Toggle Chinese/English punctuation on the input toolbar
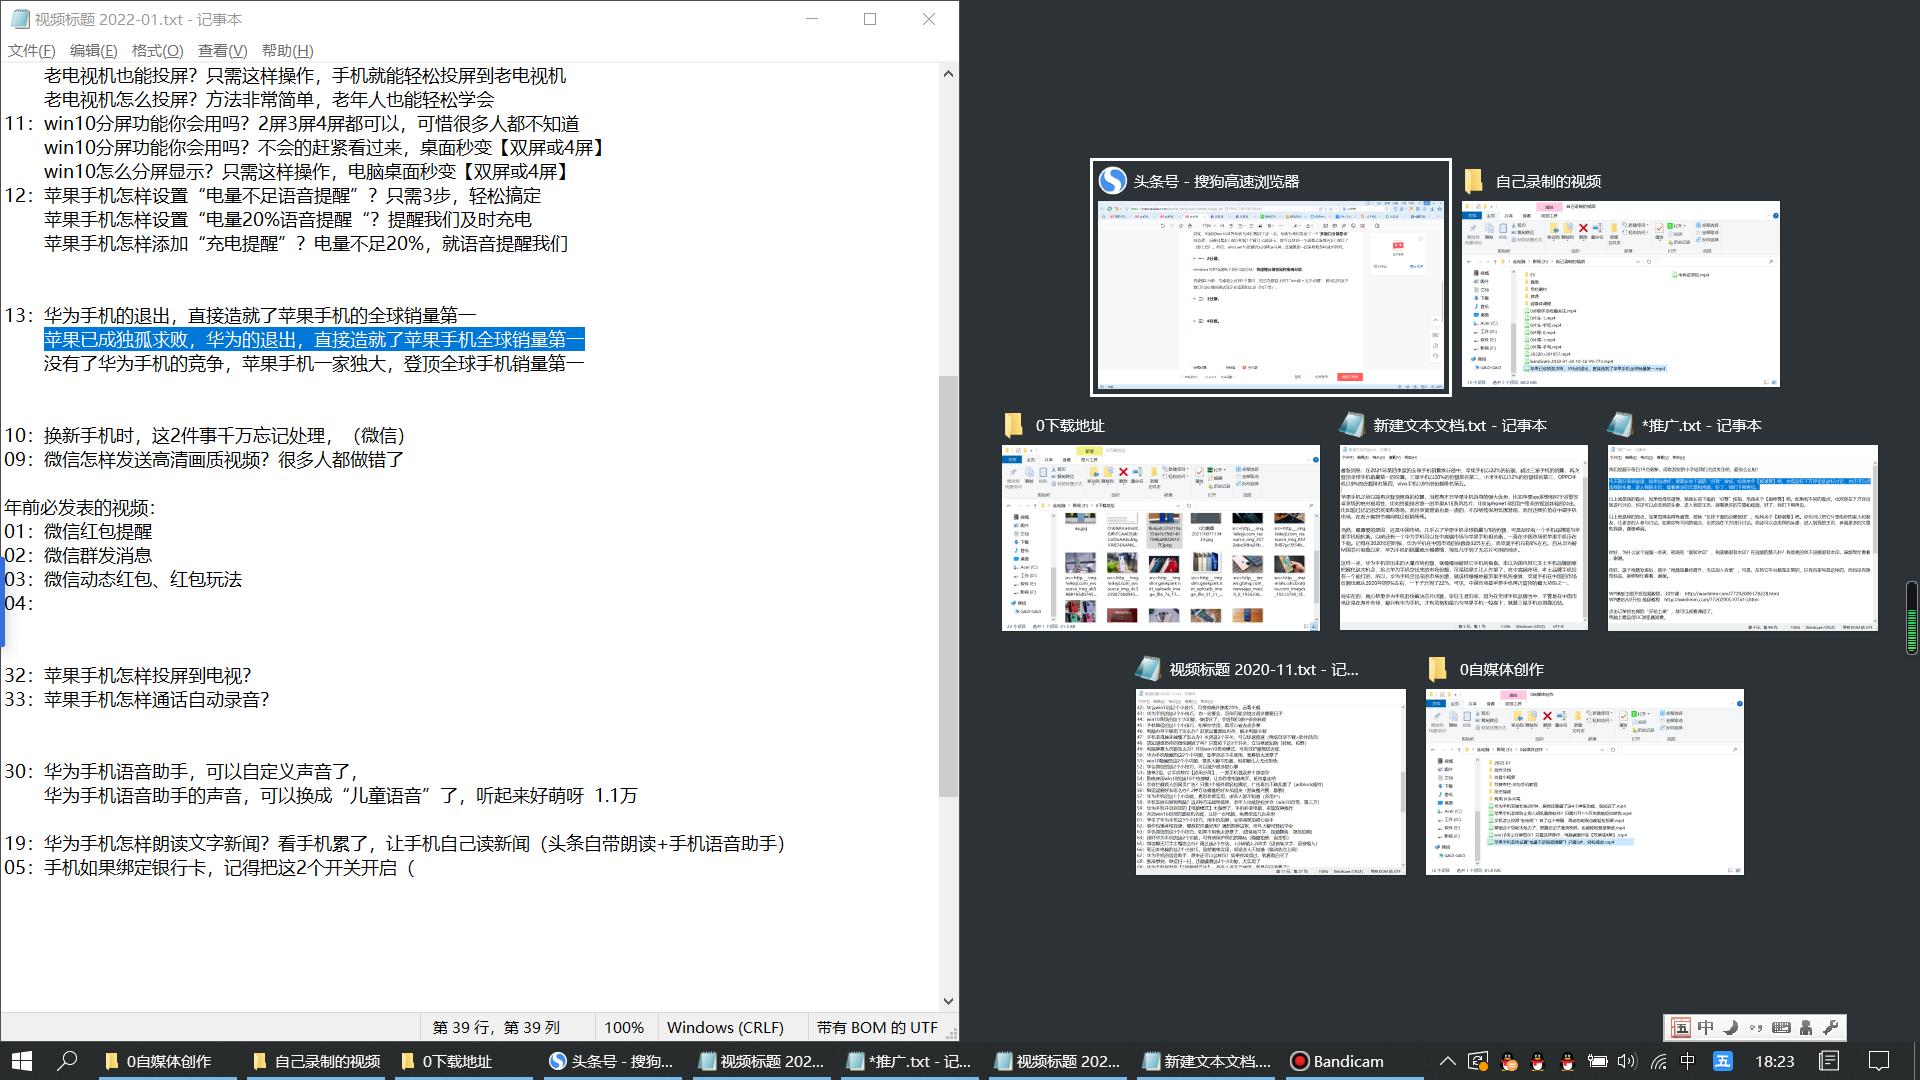 (x=1756, y=1027)
